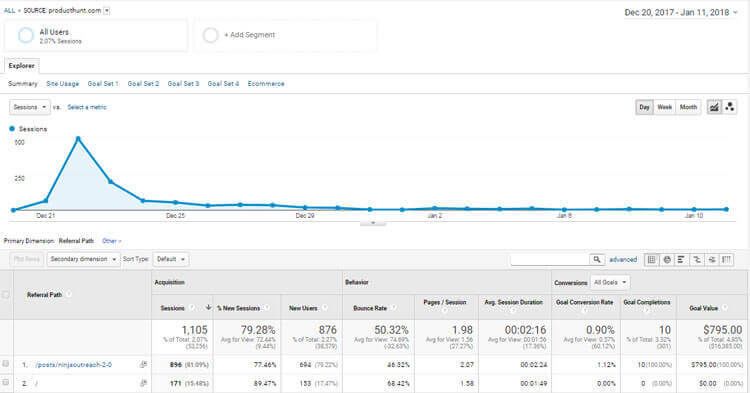Select the Performance bar view icon
The width and height of the screenshot is (750, 393).
[x=681, y=259]
